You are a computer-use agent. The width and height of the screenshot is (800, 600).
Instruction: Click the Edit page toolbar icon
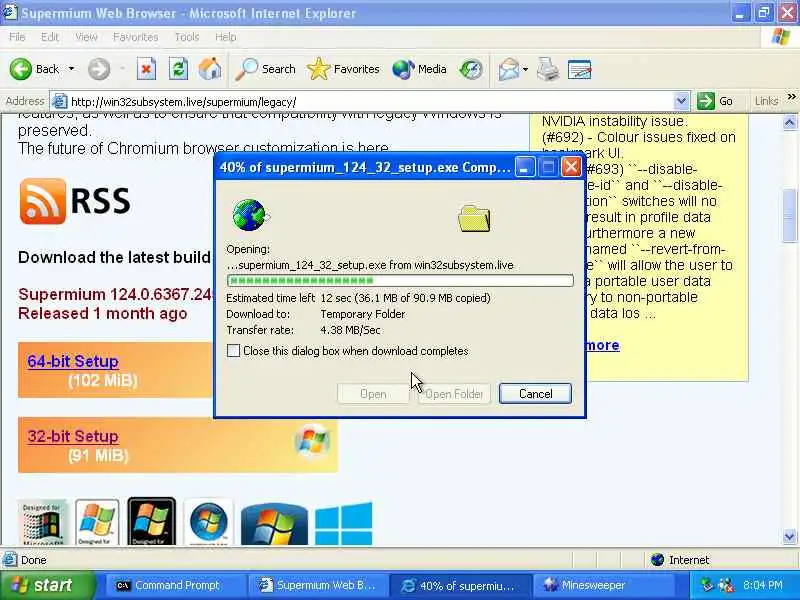point(580,69)
